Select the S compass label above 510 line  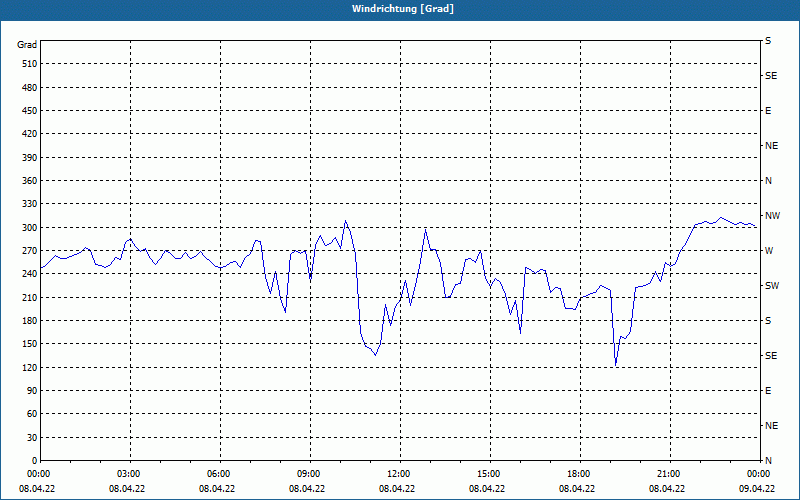(768, 41)
